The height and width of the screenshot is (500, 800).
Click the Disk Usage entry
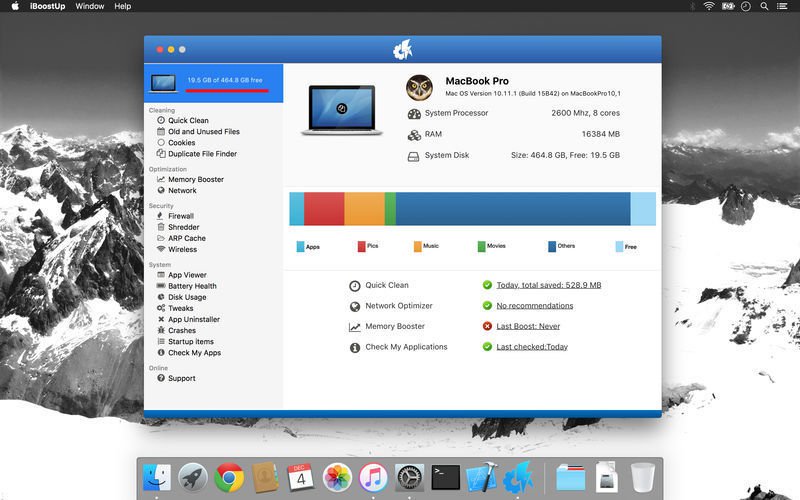[187, 297]
